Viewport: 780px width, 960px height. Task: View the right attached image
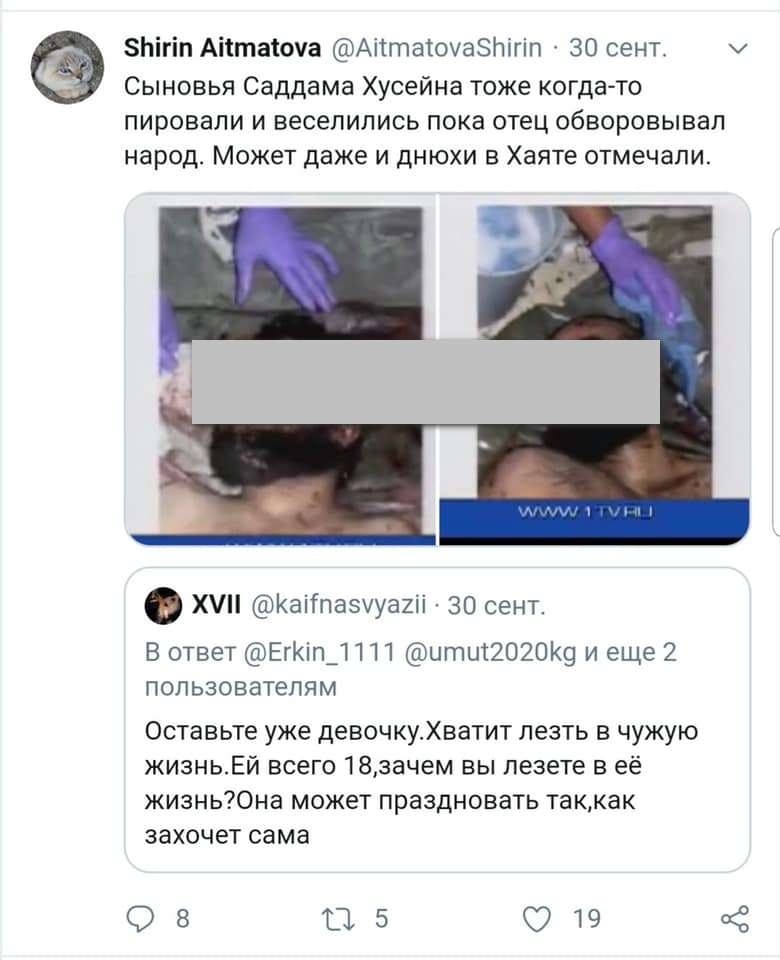click(x=594, y=369)
